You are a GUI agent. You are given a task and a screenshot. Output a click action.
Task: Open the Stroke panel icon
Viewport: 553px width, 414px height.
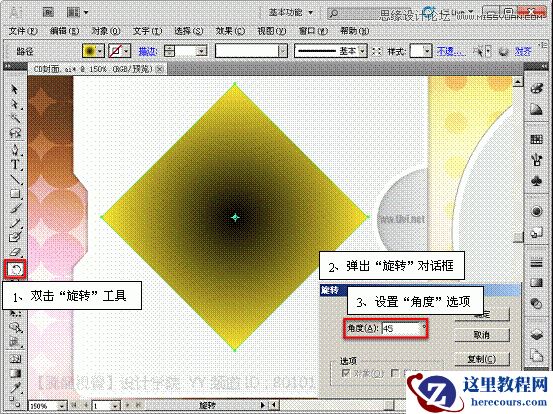click(536, 263)
